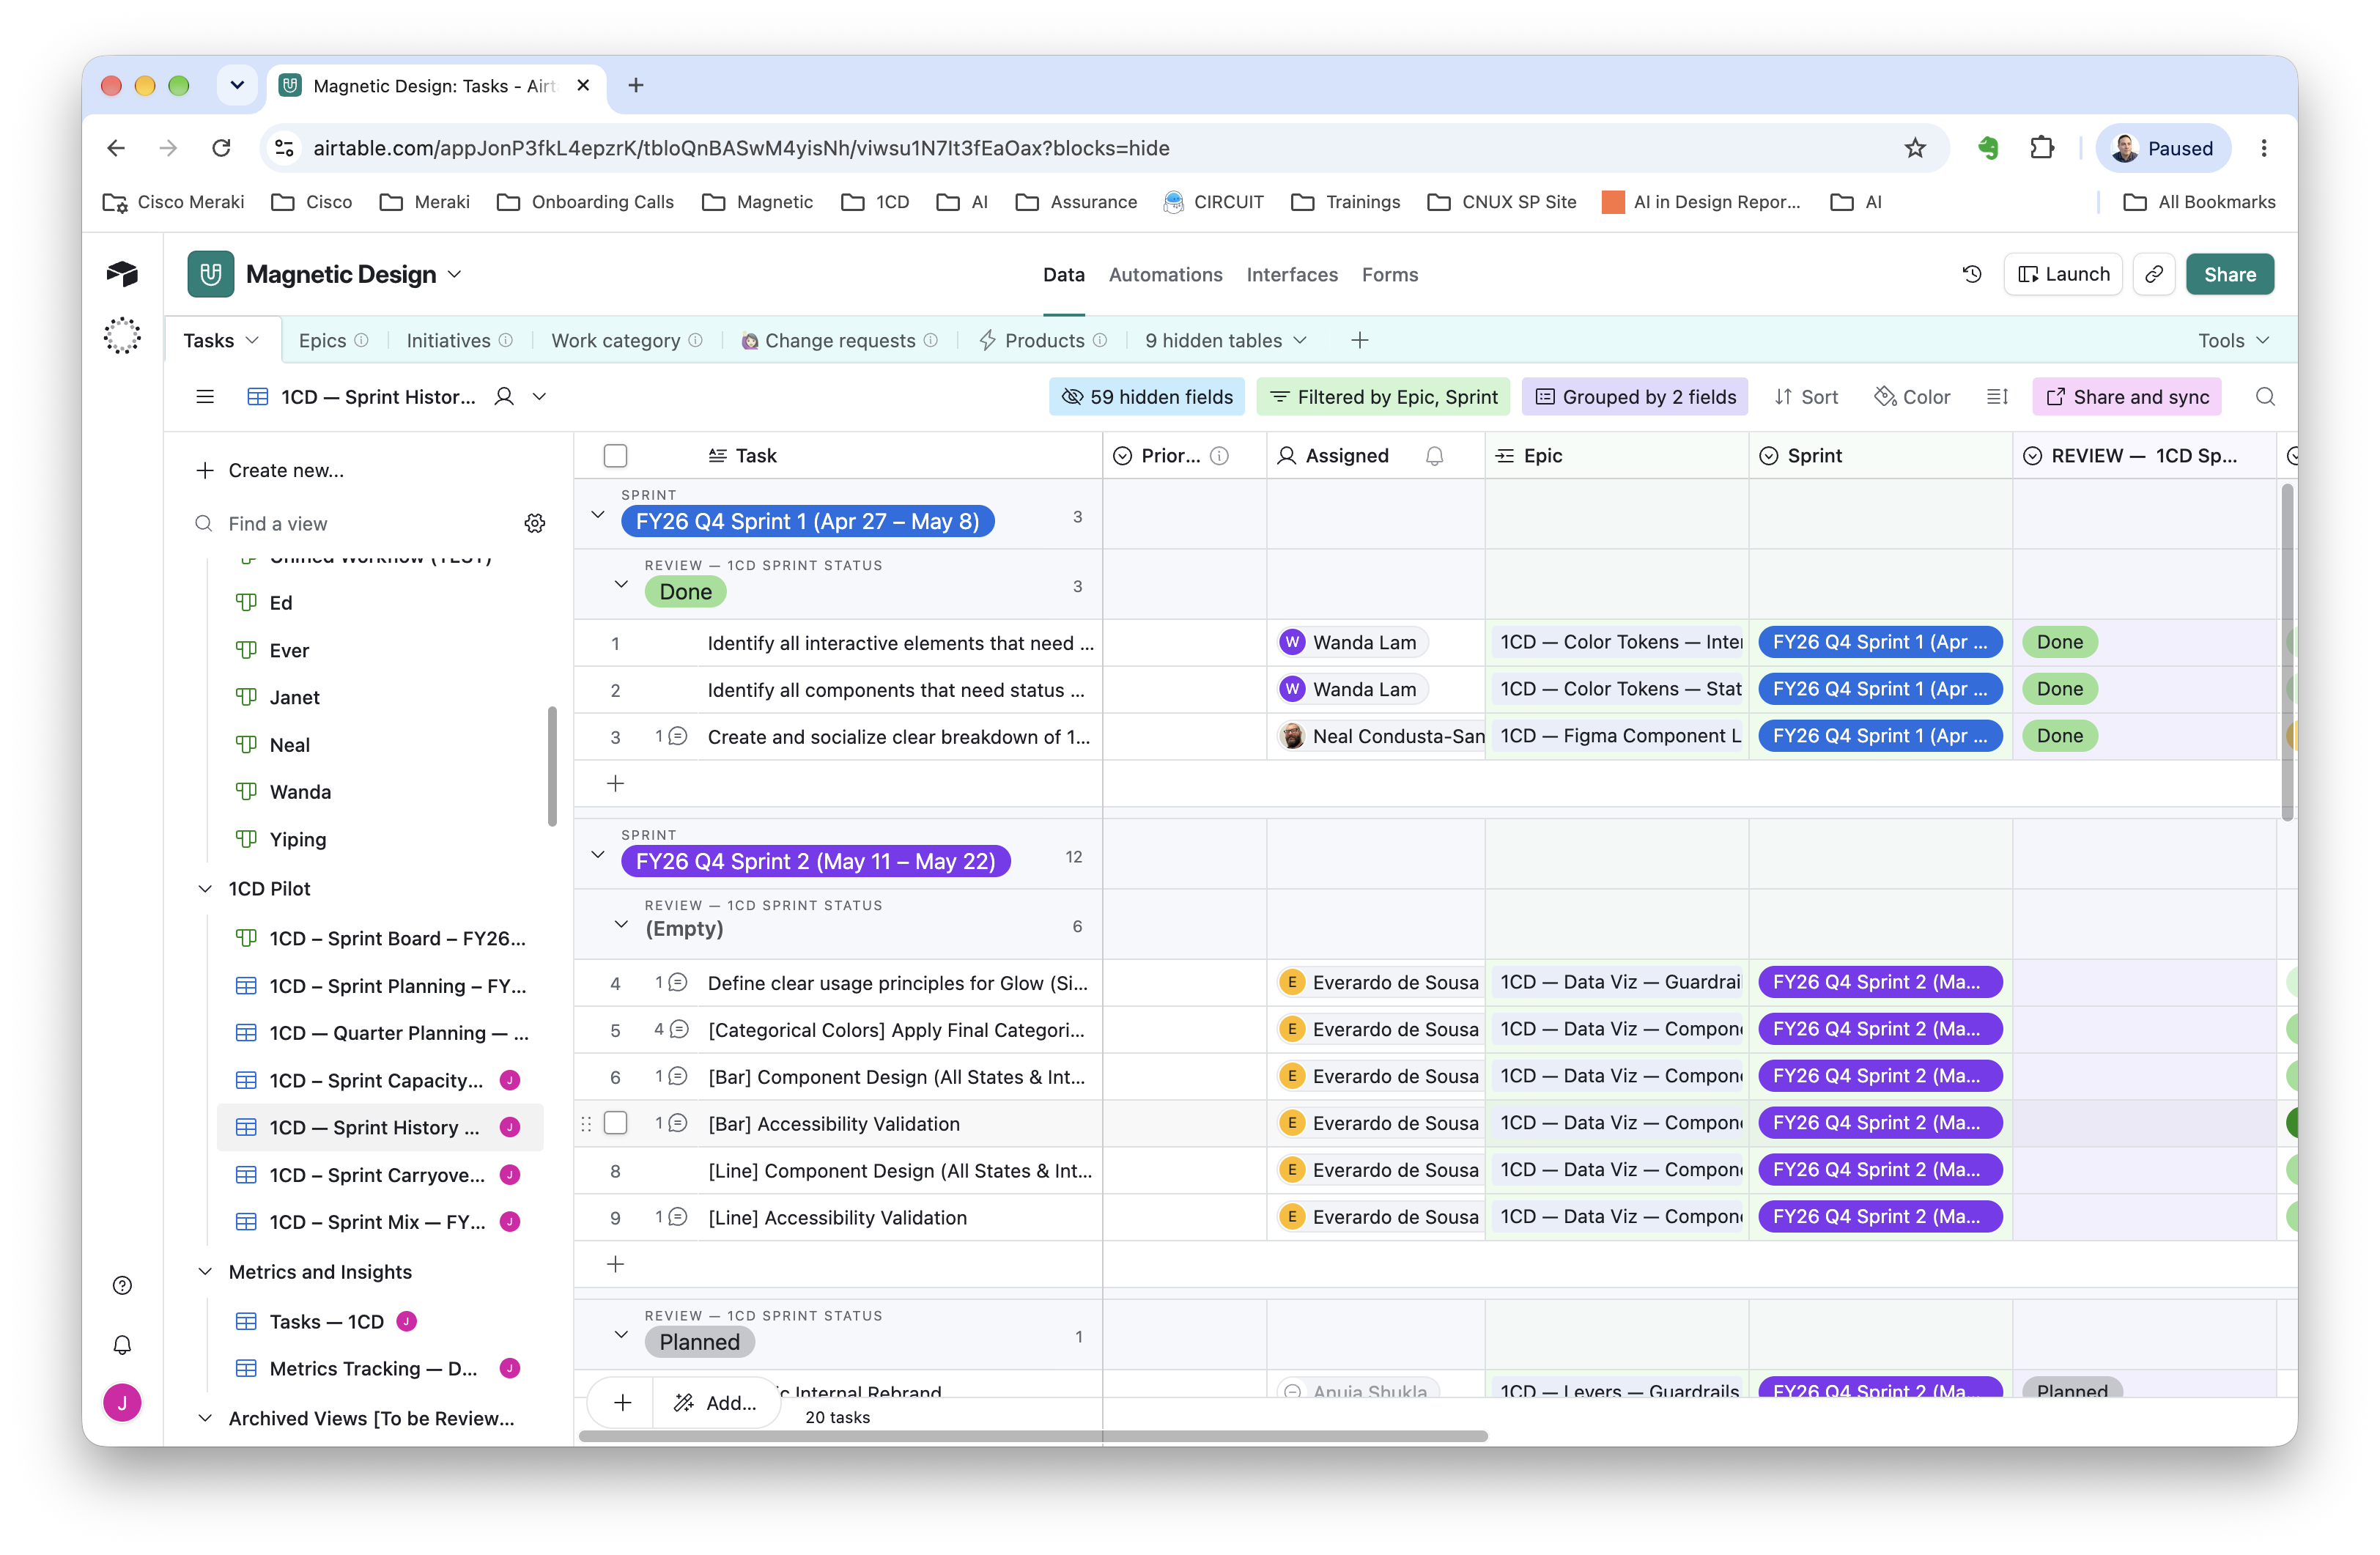The image size is (2380, 1555).
Task: Open the Change requests table tab
Action: [839, 341]
